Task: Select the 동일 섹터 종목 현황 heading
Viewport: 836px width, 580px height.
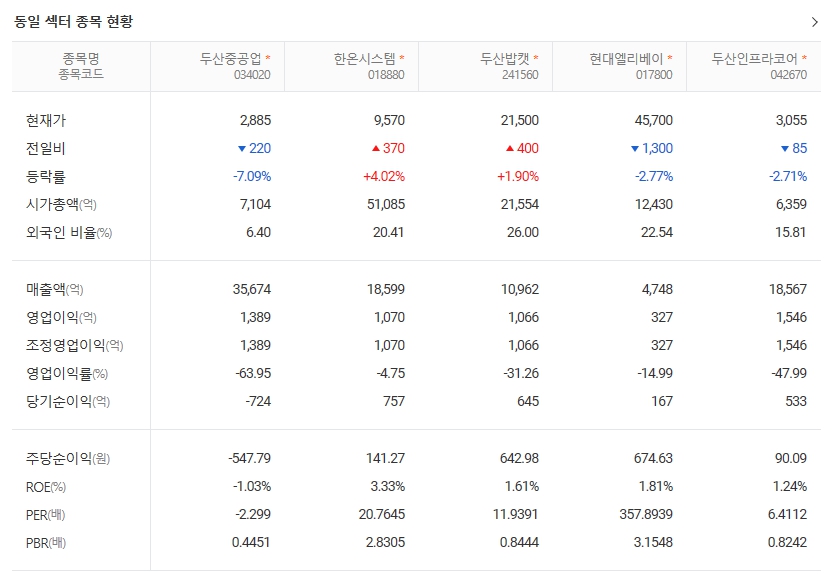Action: (x=73, y=22)
